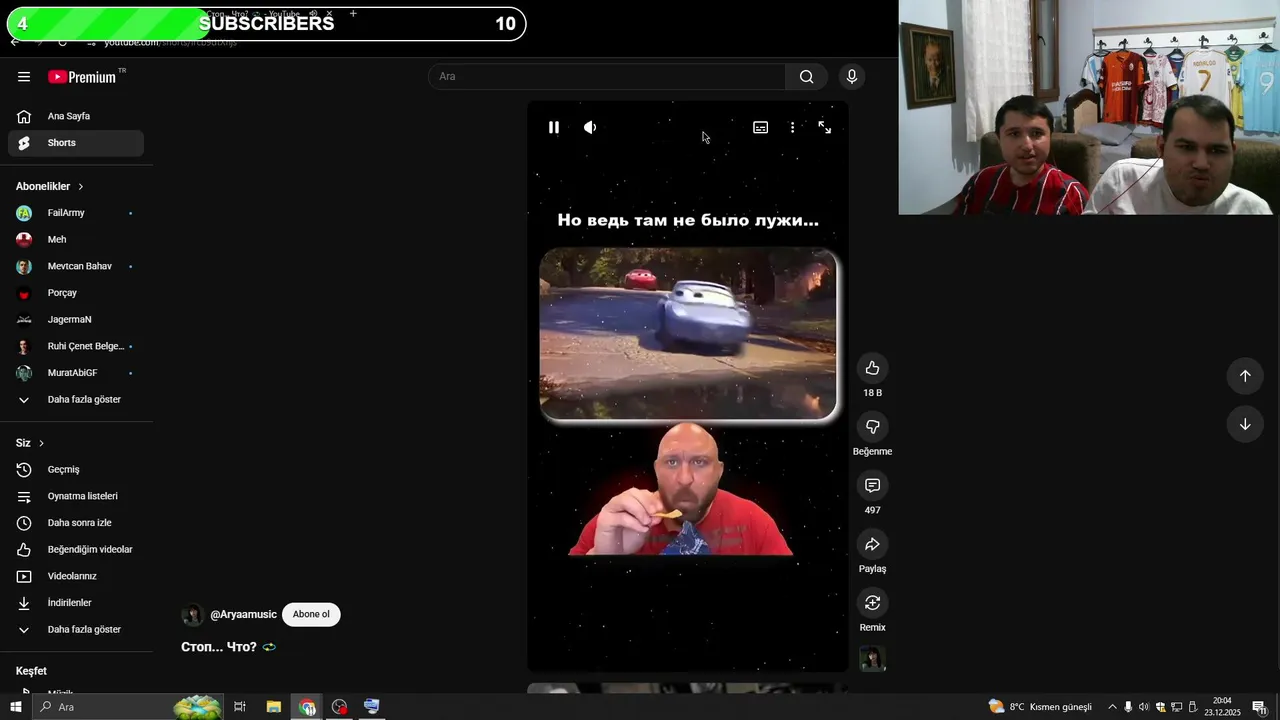
Task: Go to the previous Short arrow
Action: click(x=1245, y=376)
